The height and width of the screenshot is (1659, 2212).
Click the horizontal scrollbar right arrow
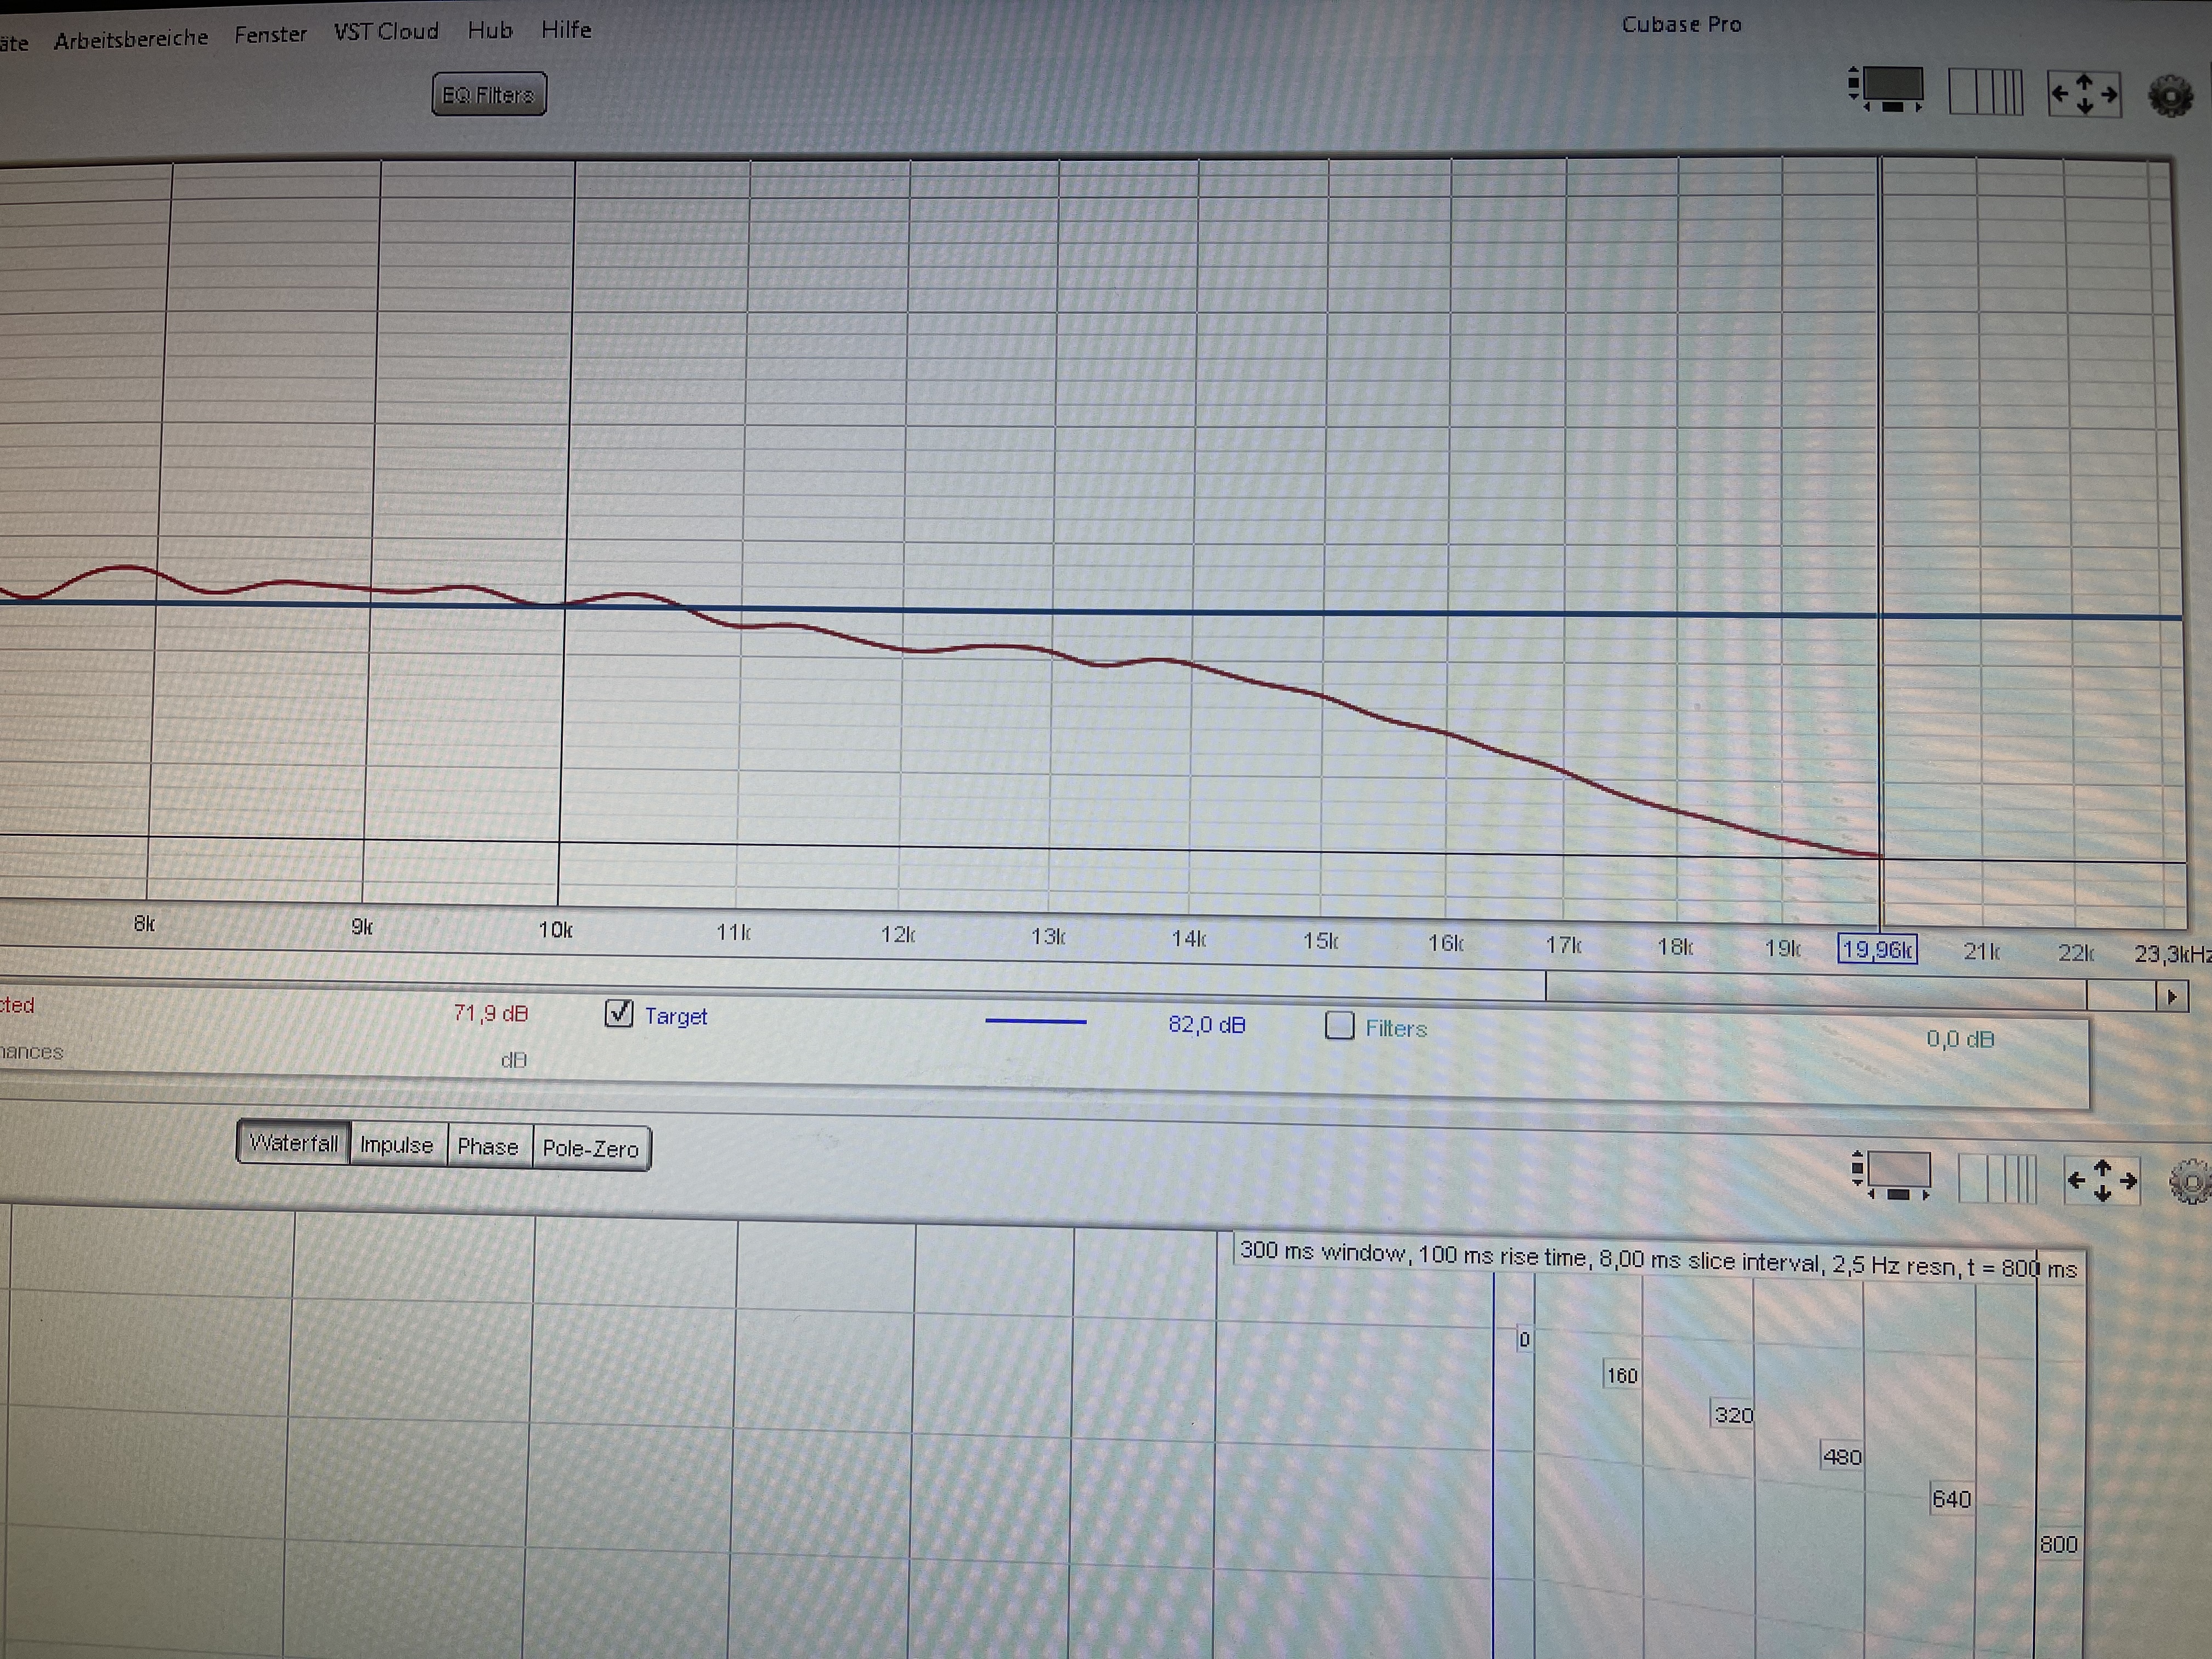point(2172,997)
